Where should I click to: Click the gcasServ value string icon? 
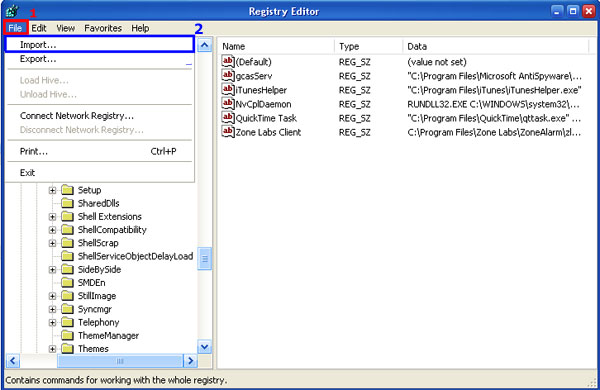(x=228, y=75)
